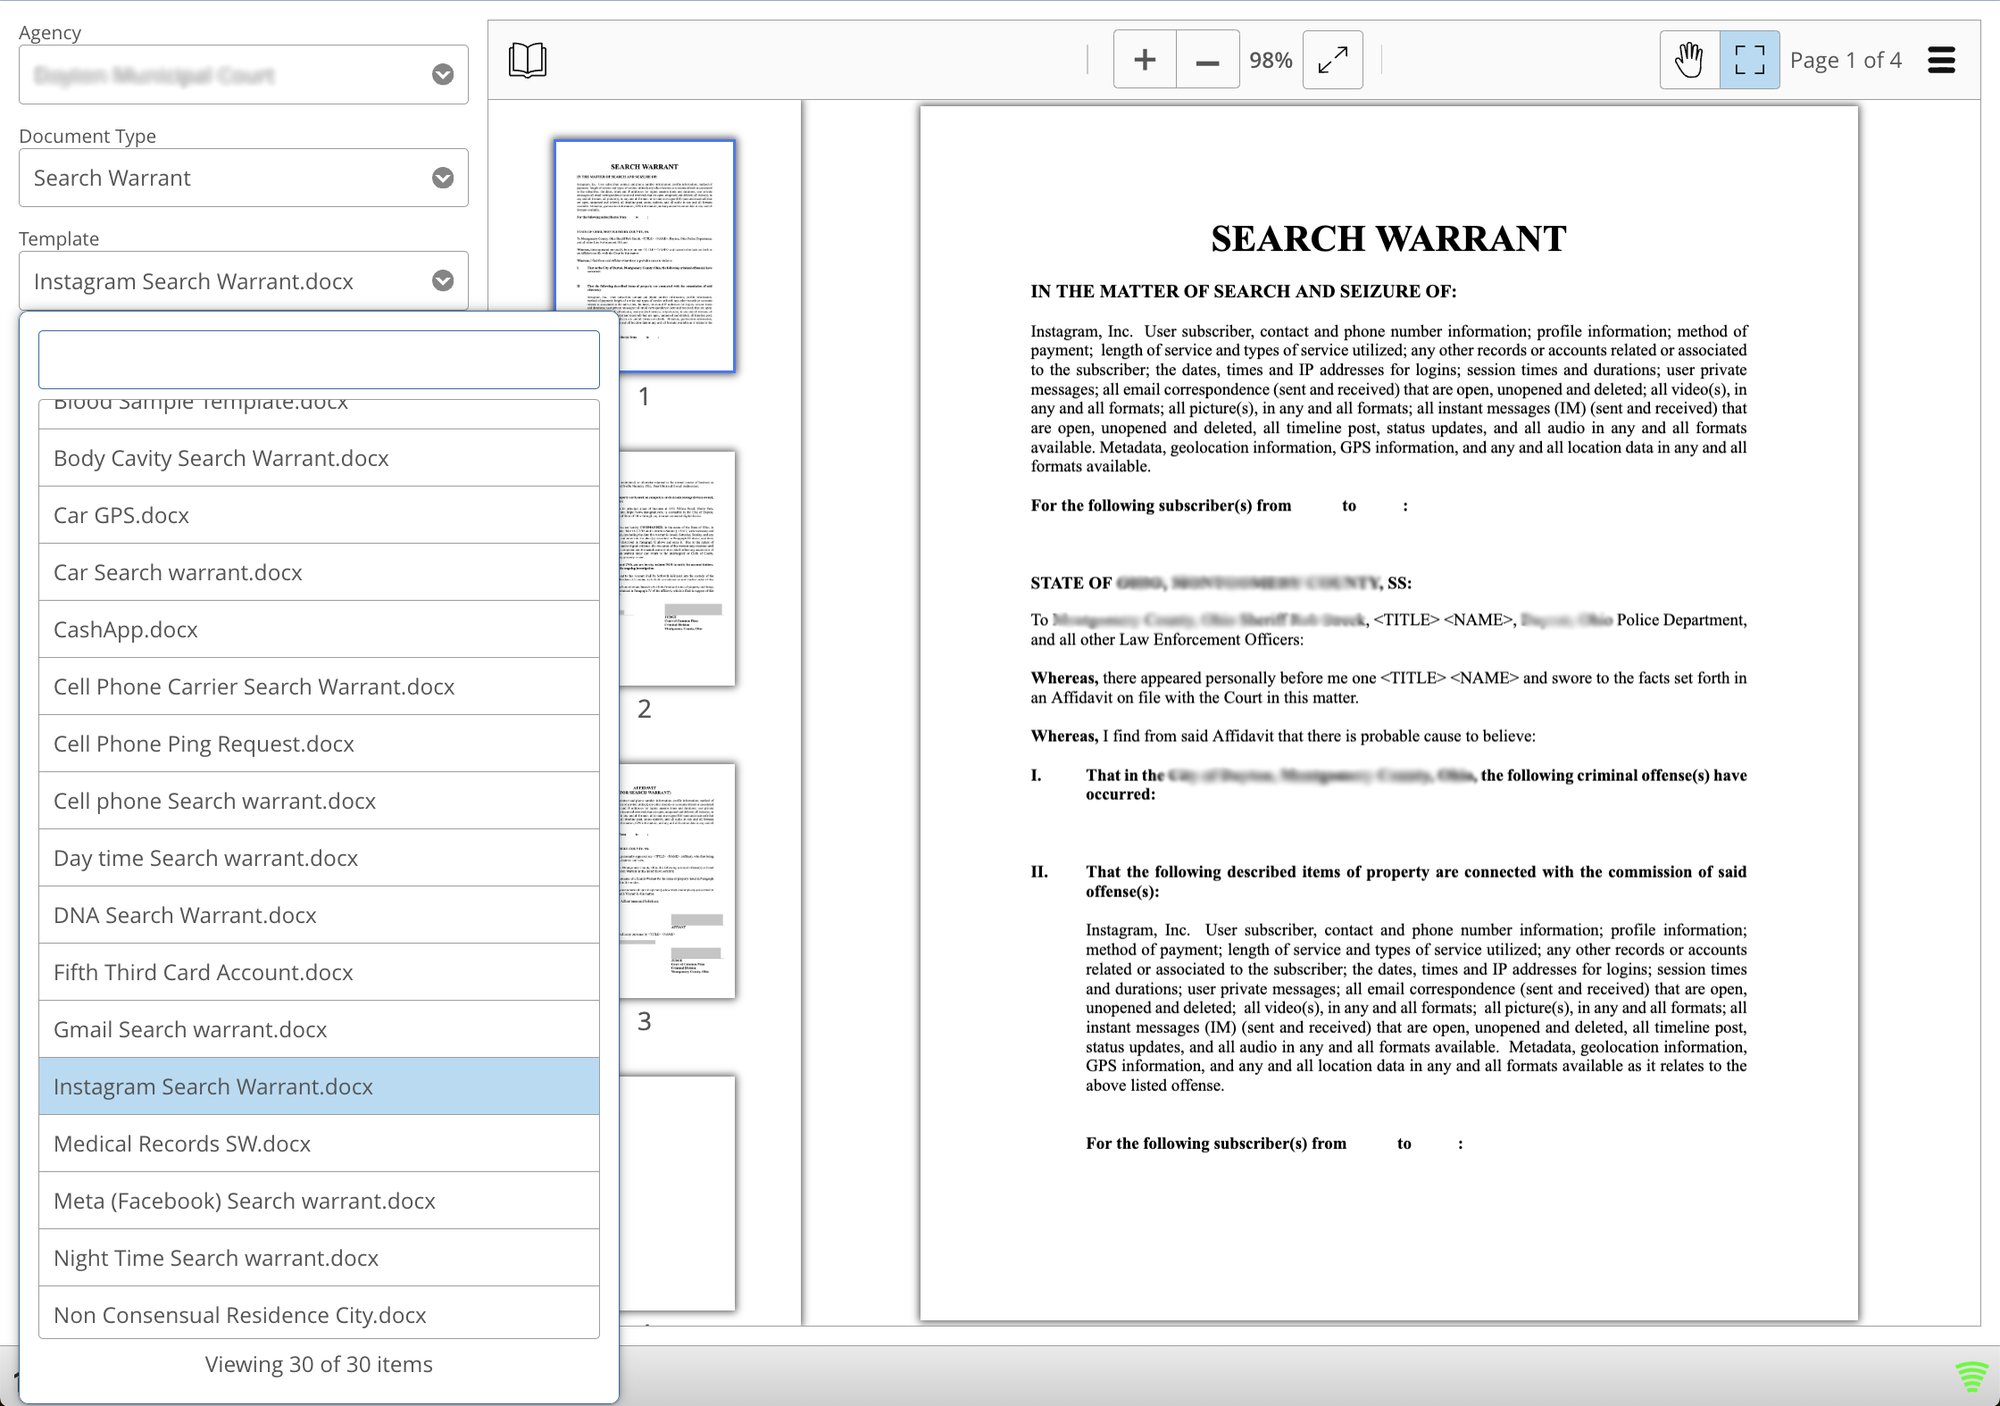This screenshot has height=1406, width=2000.
Task: Select the Meta Facebook Search Warrant template
Action: [243, 1201]
